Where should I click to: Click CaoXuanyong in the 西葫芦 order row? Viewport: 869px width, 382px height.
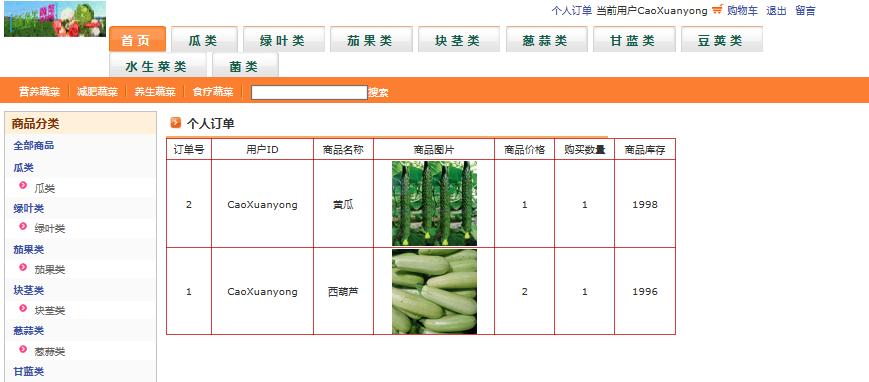coord(262,292)
